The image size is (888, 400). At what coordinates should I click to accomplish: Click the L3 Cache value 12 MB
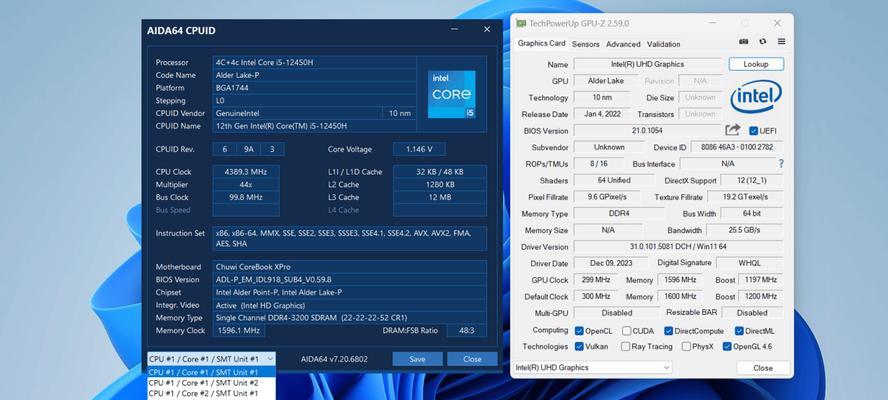440,197
